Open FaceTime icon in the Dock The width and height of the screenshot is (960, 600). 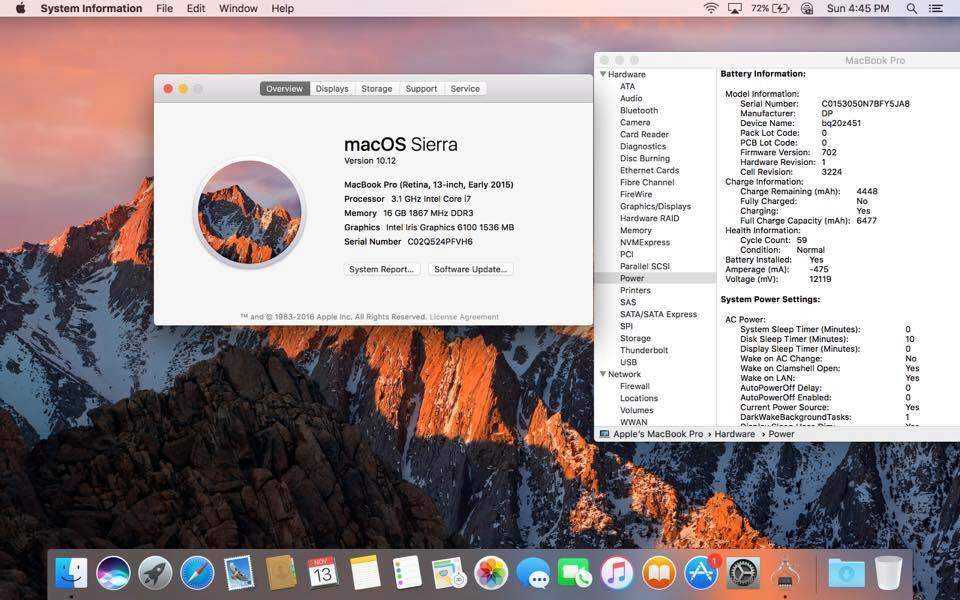(x=575, y=574)
